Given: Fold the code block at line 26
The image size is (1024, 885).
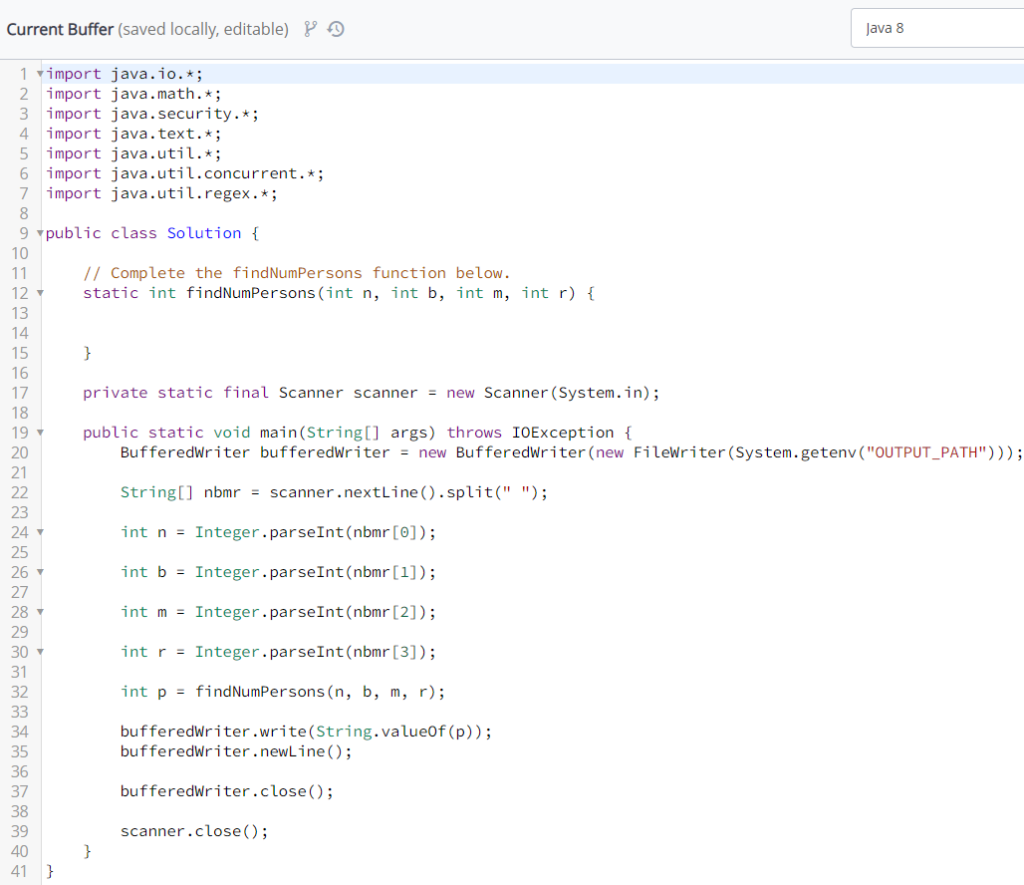Looking at the screenshot, I should coord(38,572).
